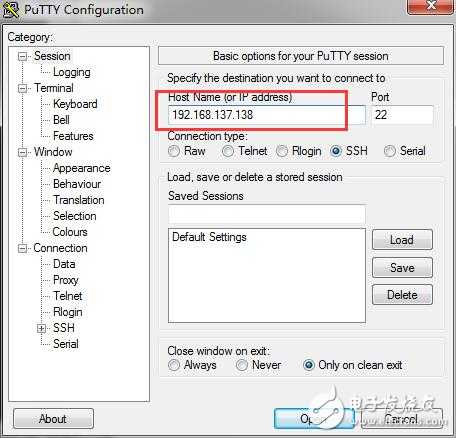Select Never for close window on exit

click(242, 365)
